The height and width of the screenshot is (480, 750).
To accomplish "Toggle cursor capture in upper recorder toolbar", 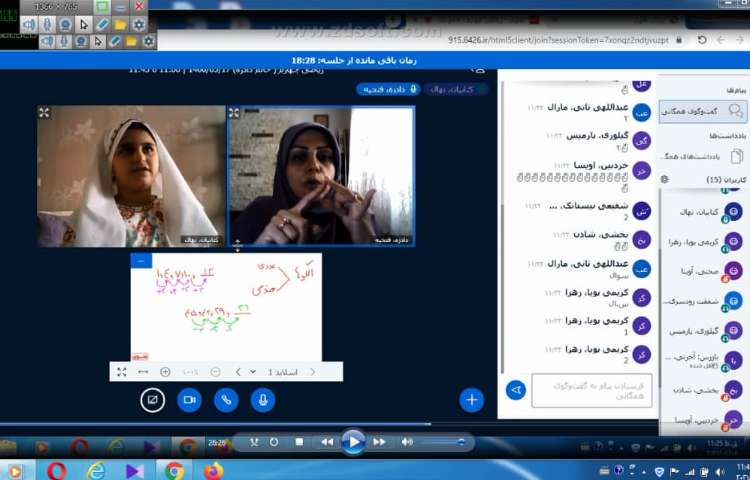I will [83, 24].
